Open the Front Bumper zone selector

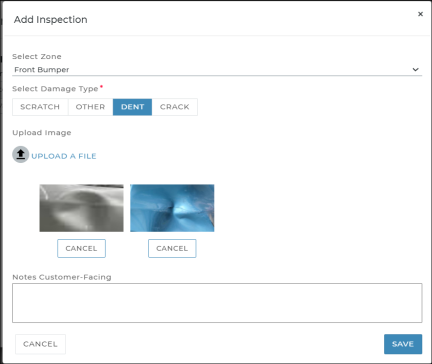(217, 70)
